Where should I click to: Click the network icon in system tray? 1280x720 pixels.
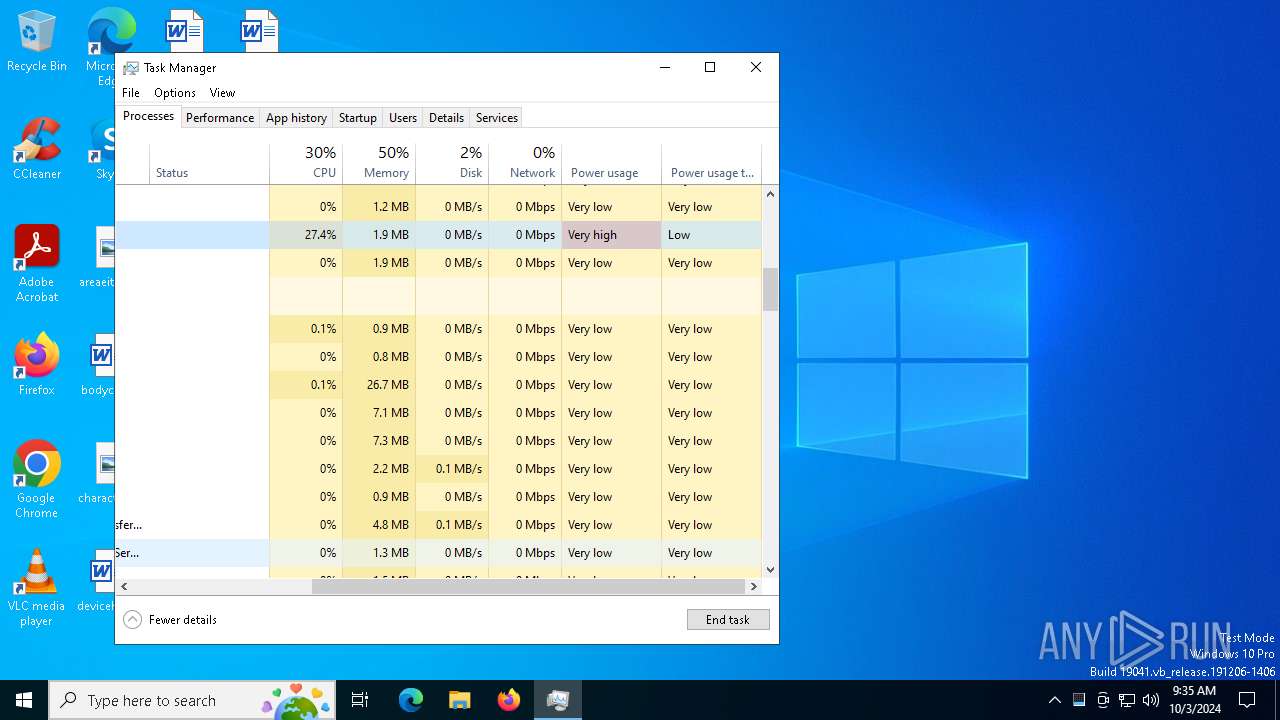click(1127, 700)
